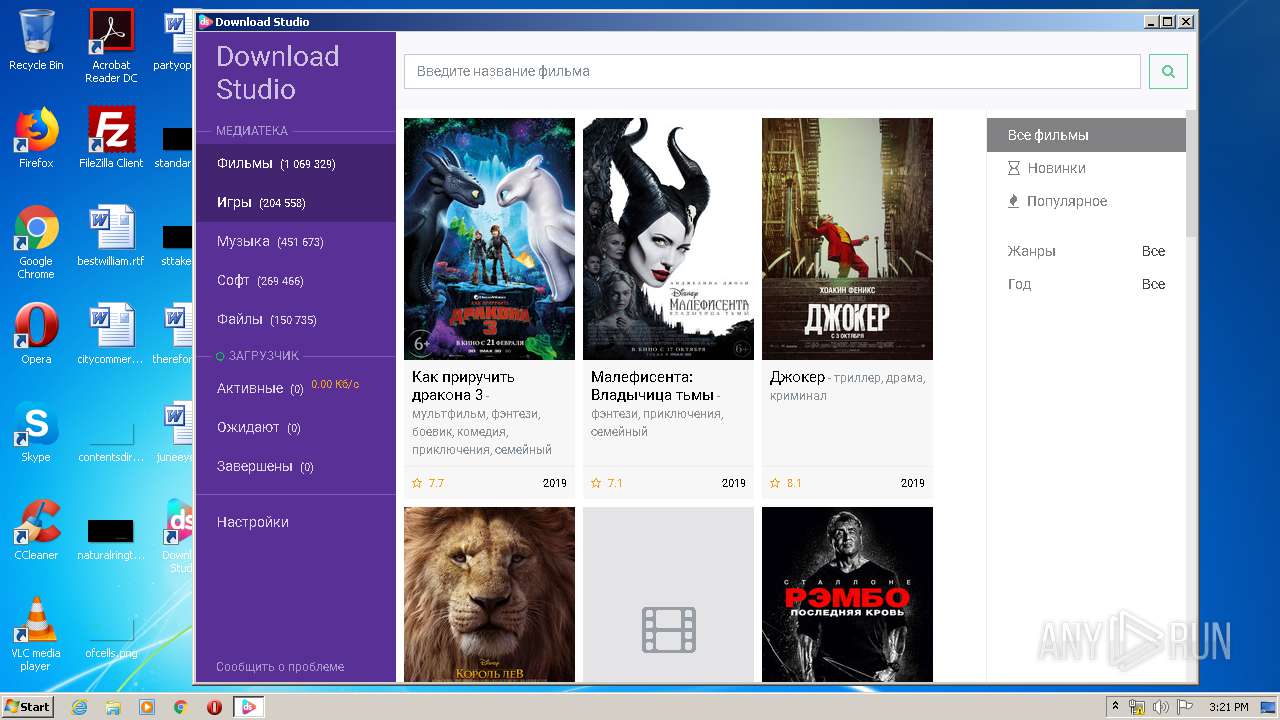Click the Internet Explorer taskbar icon
Image resolution: width=1280 pixels, height=720 pixels.
click(x=79, y=707)
